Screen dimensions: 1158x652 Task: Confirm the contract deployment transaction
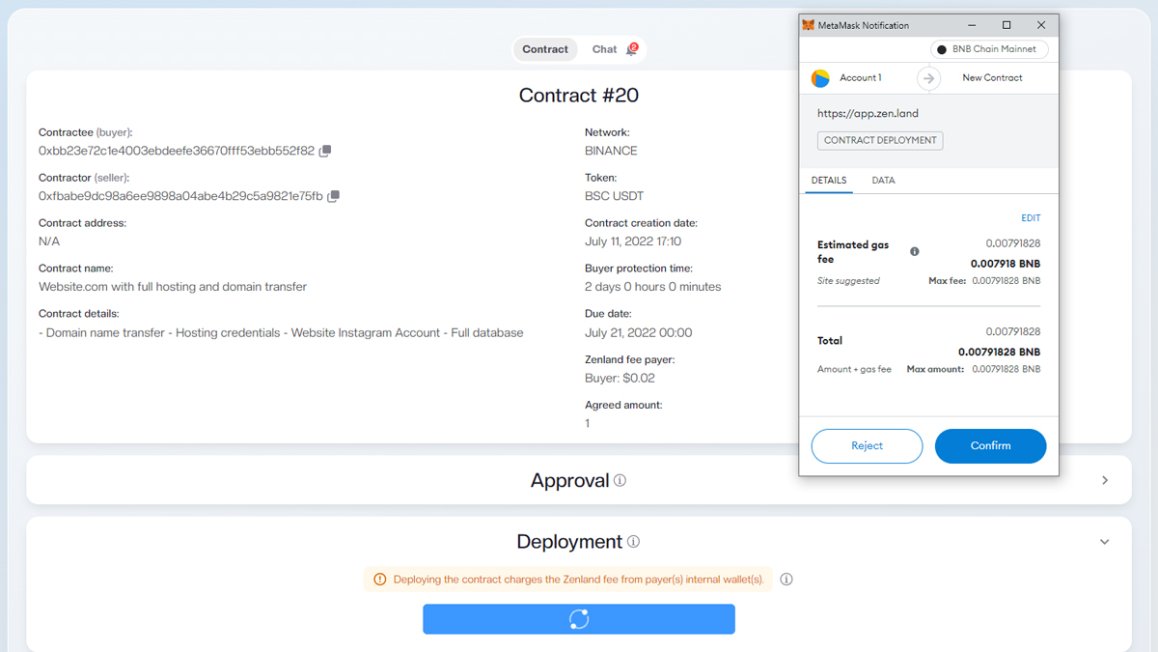coord(990,446)
